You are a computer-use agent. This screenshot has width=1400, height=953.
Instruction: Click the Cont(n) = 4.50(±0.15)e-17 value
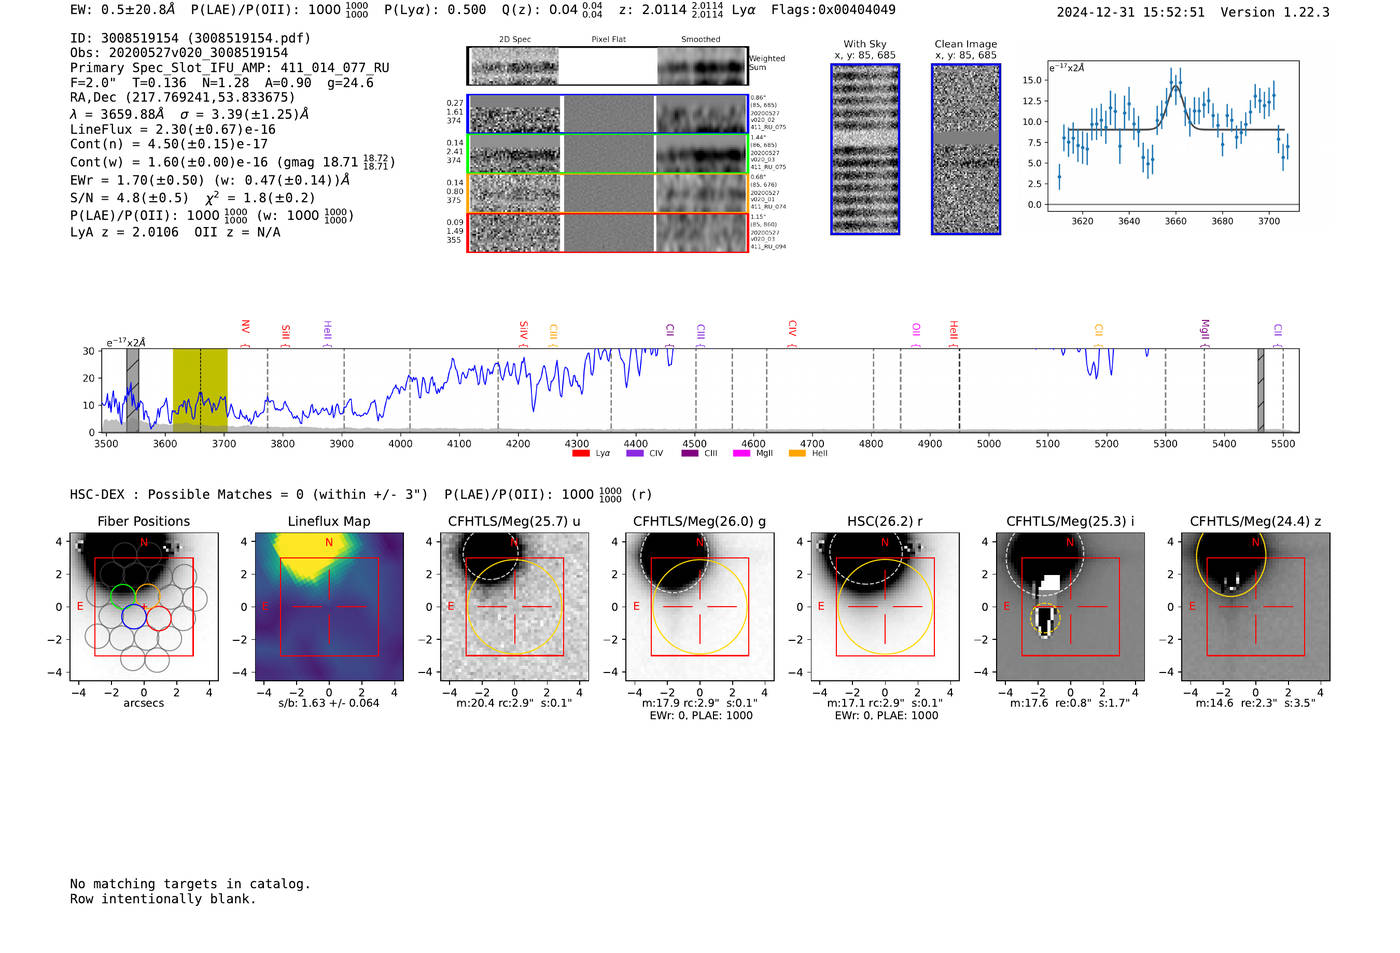click(x=169, y=144)
